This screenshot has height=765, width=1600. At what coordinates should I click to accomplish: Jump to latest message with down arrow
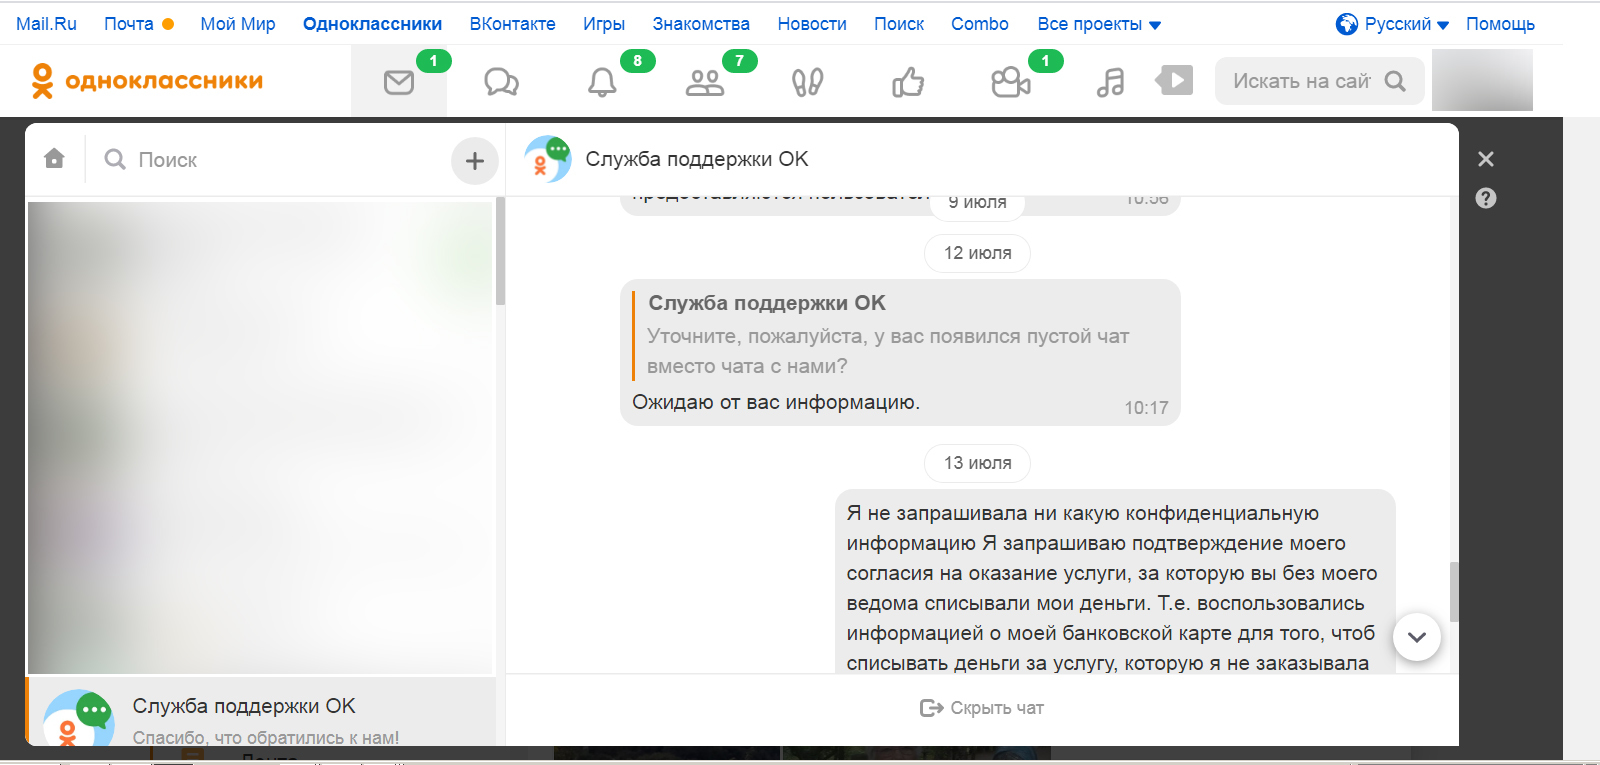[x=1416, y=637]
